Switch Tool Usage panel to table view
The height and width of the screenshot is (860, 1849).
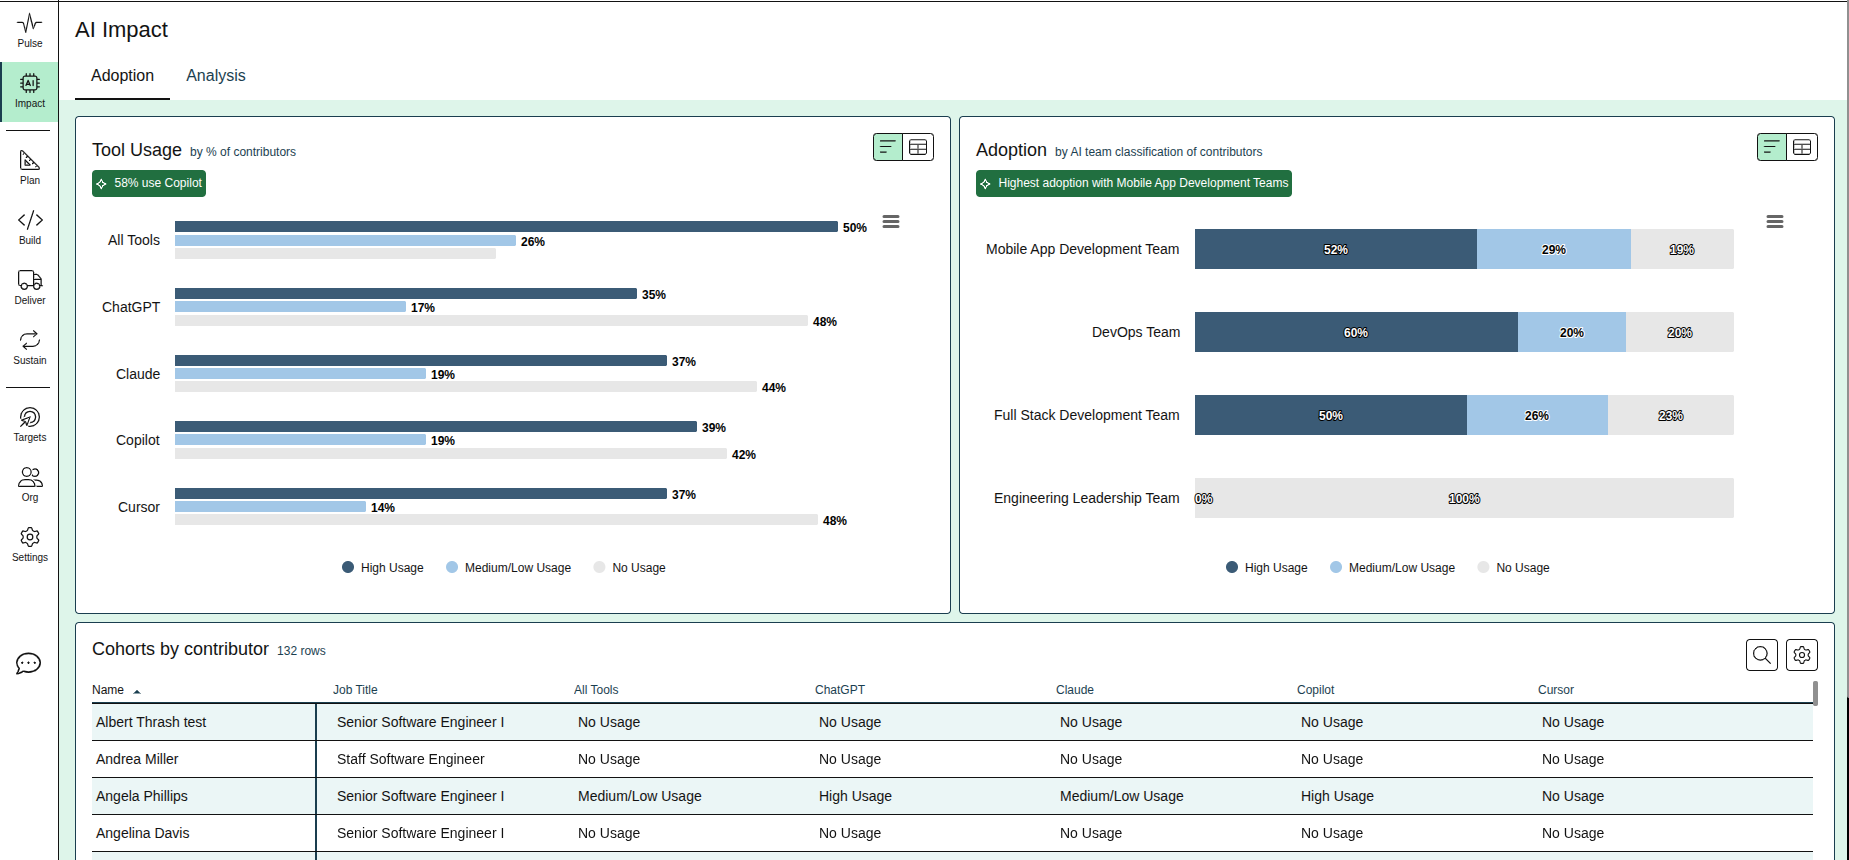918,148
